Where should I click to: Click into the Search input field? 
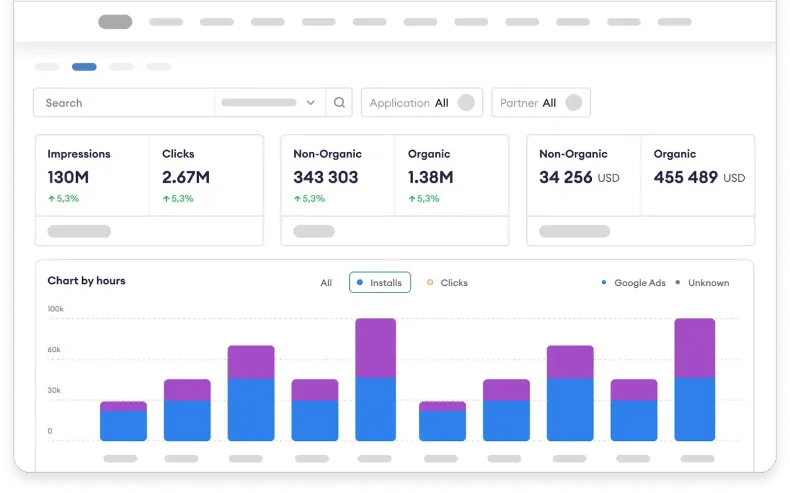click(x=124, y=103)
